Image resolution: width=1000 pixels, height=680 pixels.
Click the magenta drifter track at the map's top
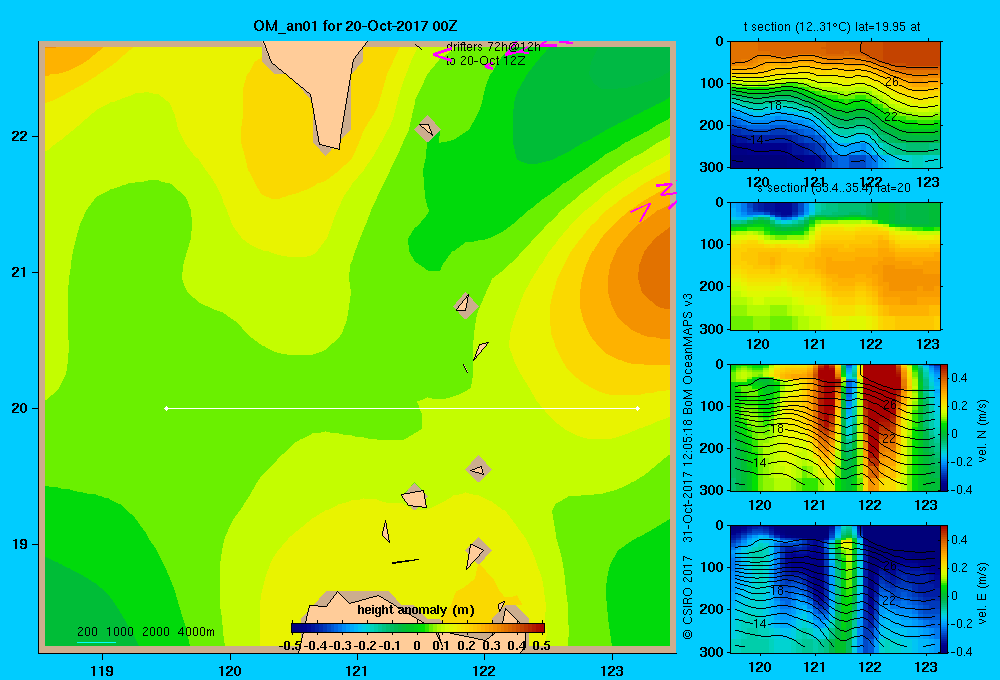[503, 54]
